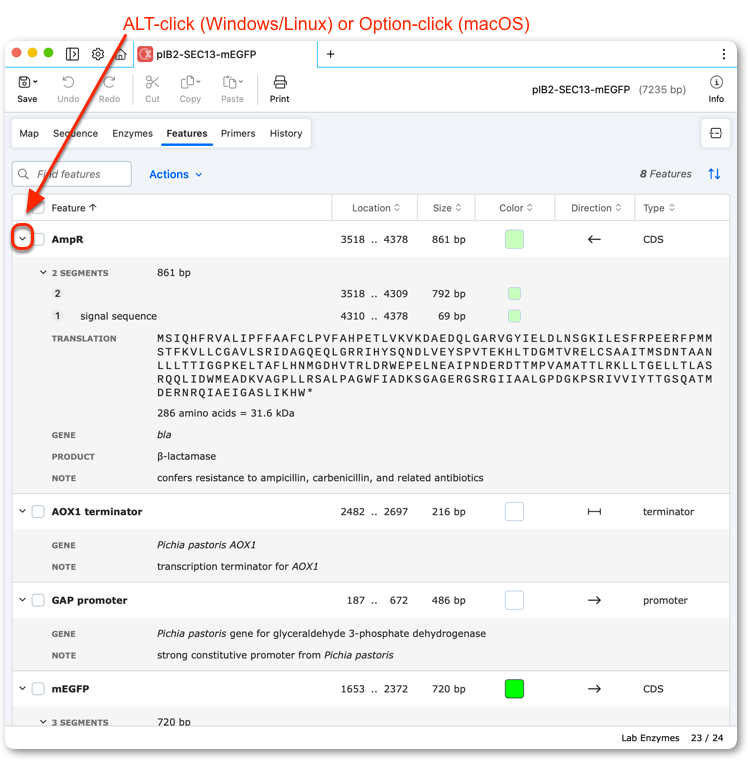
Task: Click signal sequence segment color swatch
Action: tap(514, 316)
